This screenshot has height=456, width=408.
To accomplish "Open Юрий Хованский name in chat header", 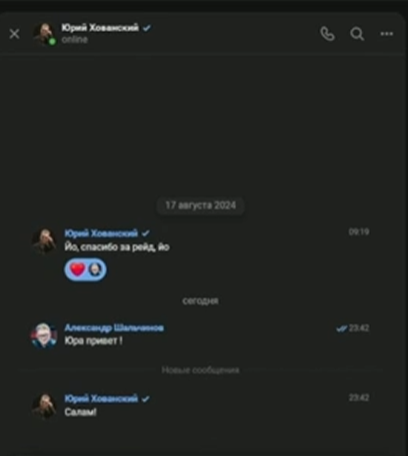I will [100, 28].
